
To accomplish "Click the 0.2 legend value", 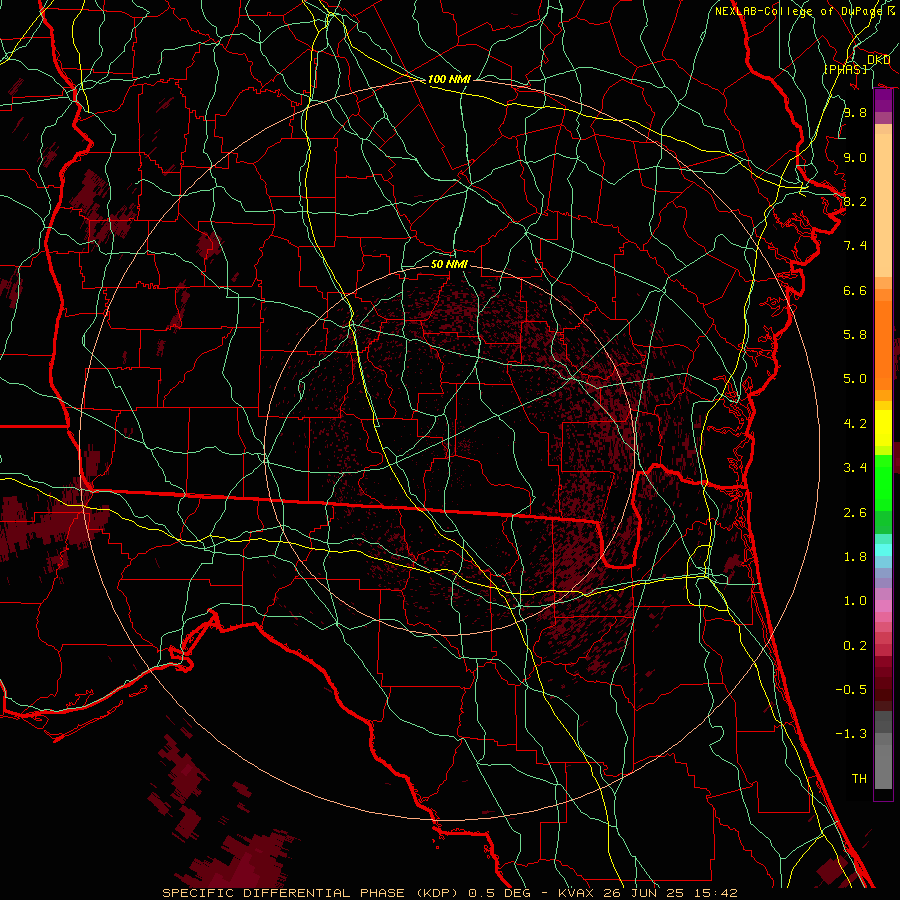I will pyautogui.click(x=855, y=646).
